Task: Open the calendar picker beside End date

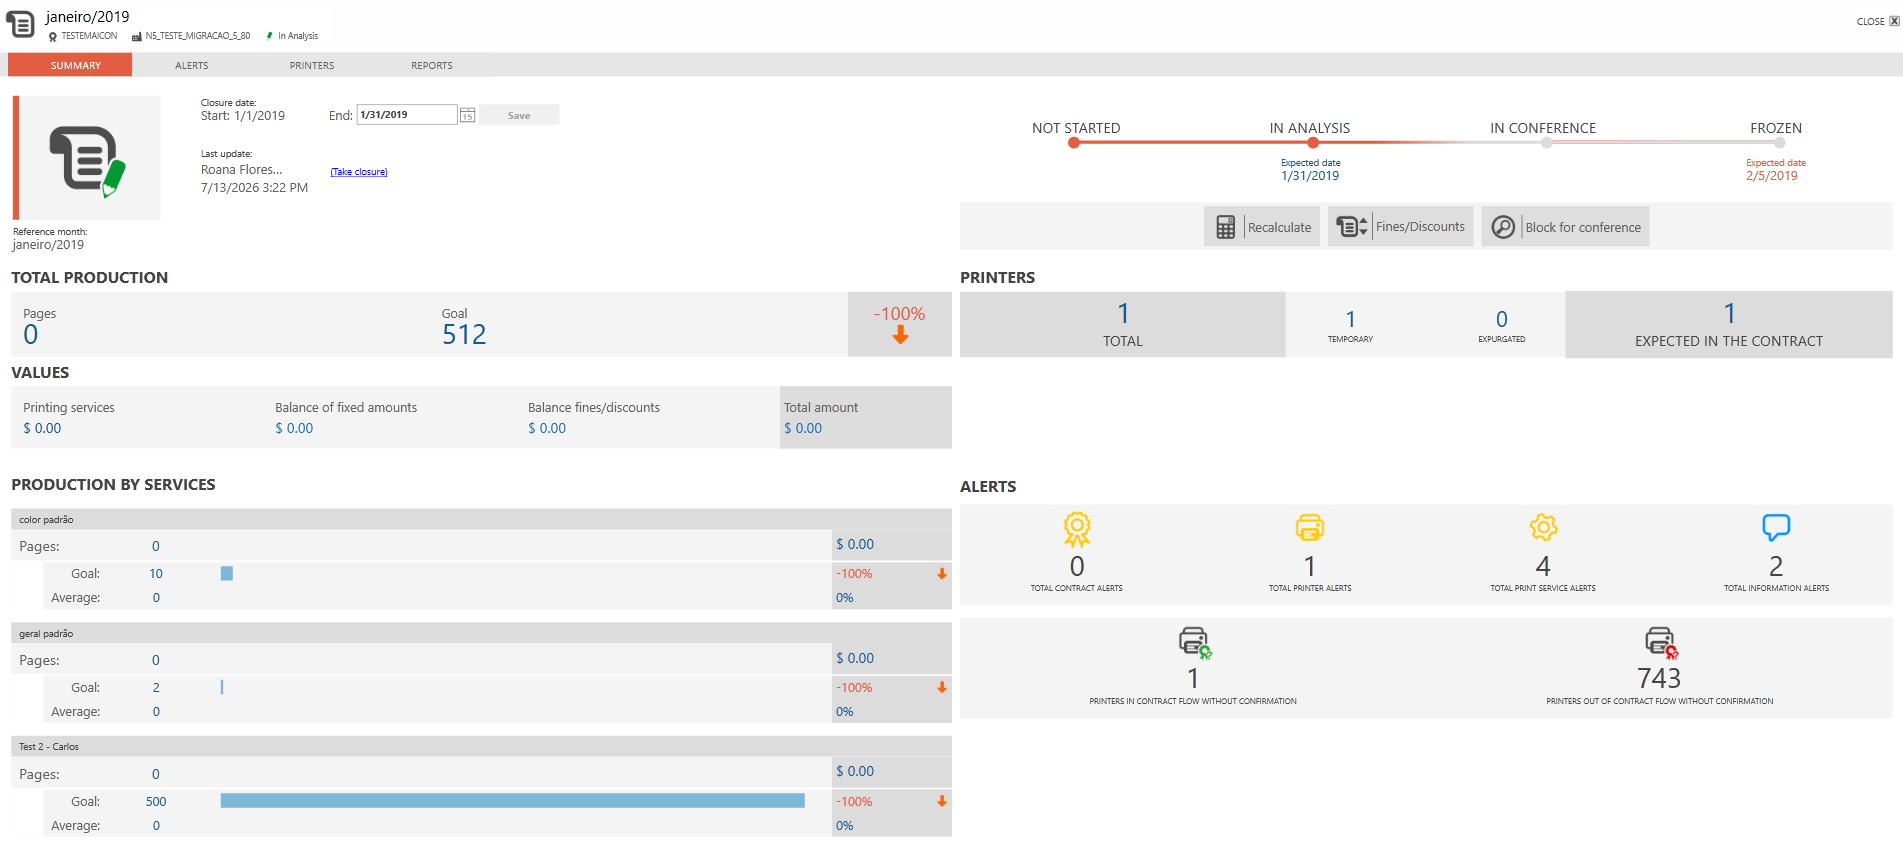Action: (x=467, y=115)
